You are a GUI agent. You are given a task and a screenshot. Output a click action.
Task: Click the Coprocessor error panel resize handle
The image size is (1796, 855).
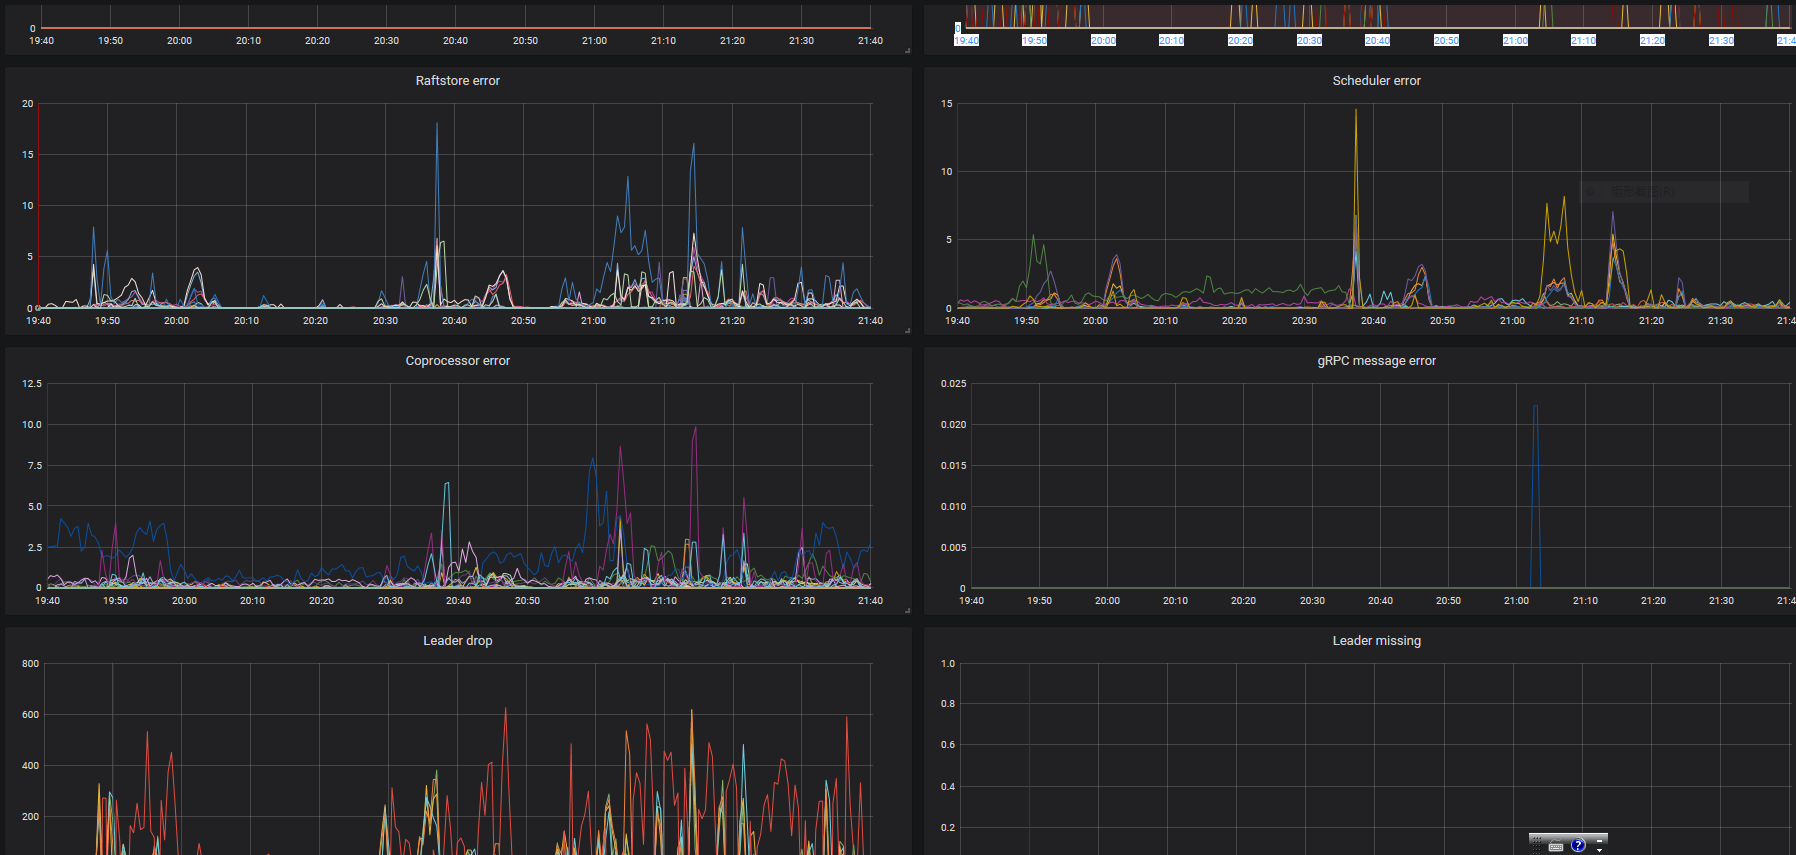[x=907, y=610]
